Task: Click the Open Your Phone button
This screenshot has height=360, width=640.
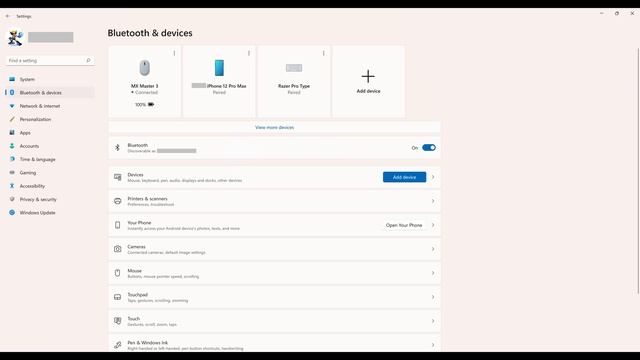Action: pyautogui.click(x=404, y=225)
